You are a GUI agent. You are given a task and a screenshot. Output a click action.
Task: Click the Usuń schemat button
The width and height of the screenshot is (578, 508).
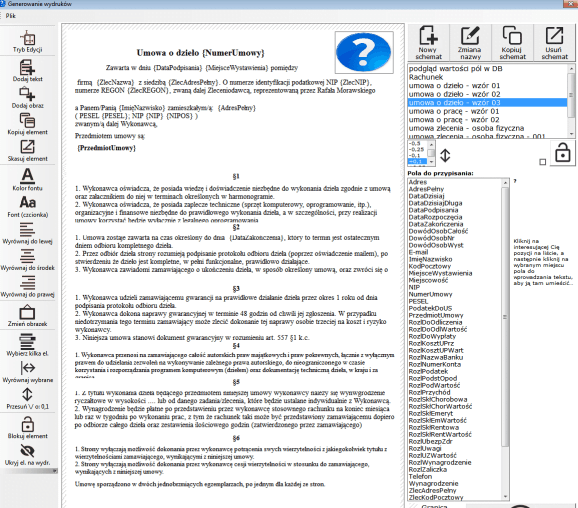click(554, 42)
